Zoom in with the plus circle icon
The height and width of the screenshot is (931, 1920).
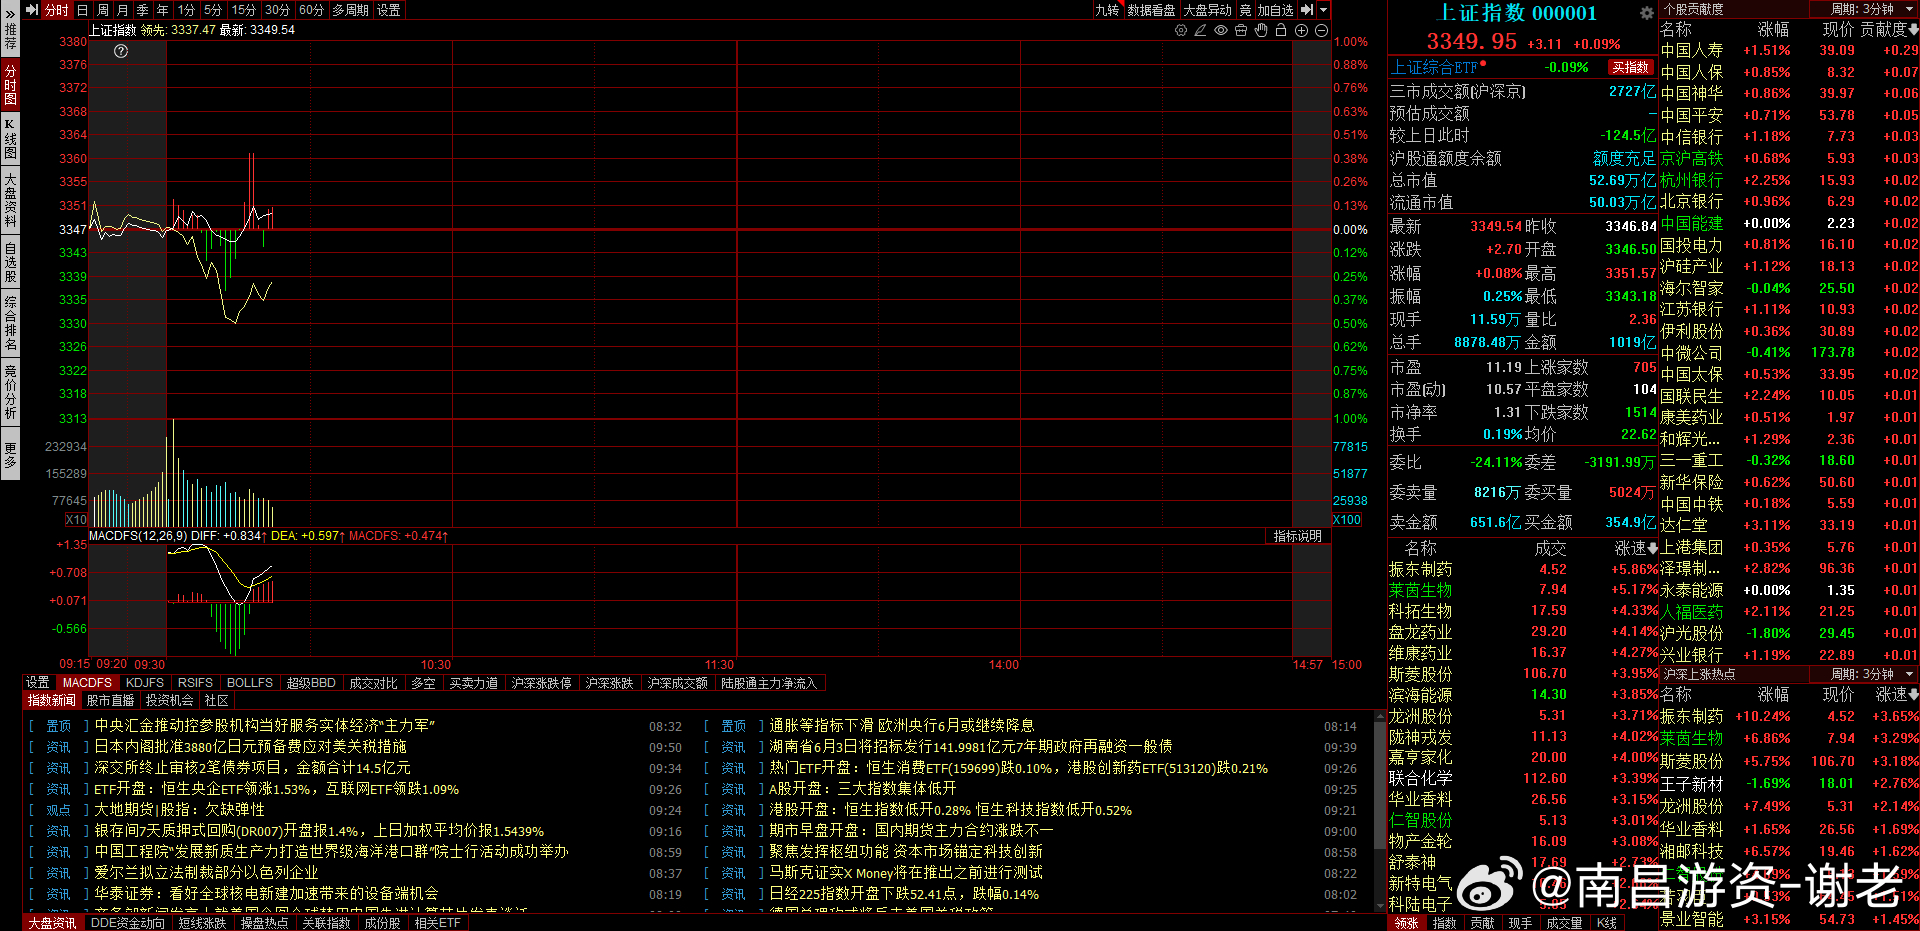click(1301, 31)
